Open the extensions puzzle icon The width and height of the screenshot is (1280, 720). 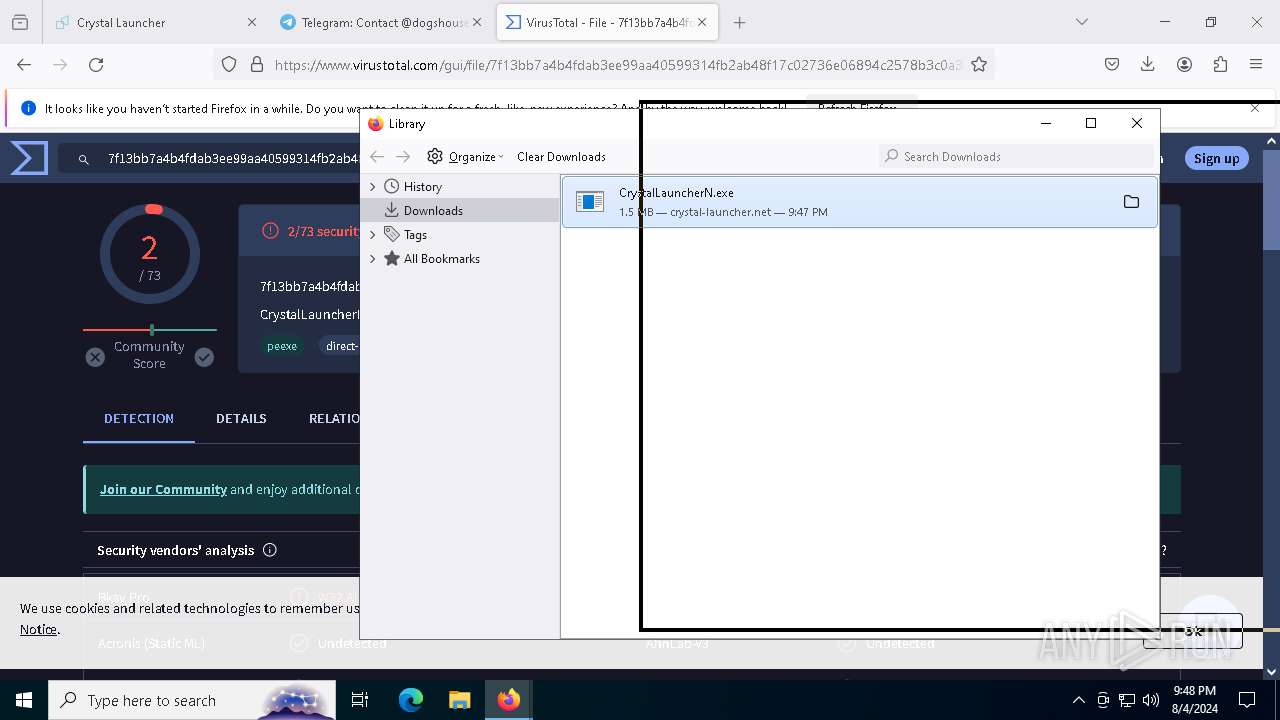[1220, 64]
